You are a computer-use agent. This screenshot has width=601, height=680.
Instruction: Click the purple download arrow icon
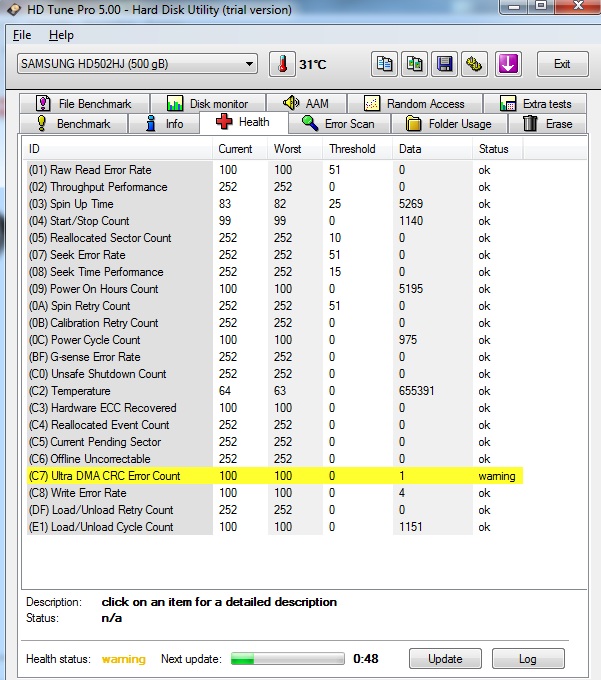point(508,64)
